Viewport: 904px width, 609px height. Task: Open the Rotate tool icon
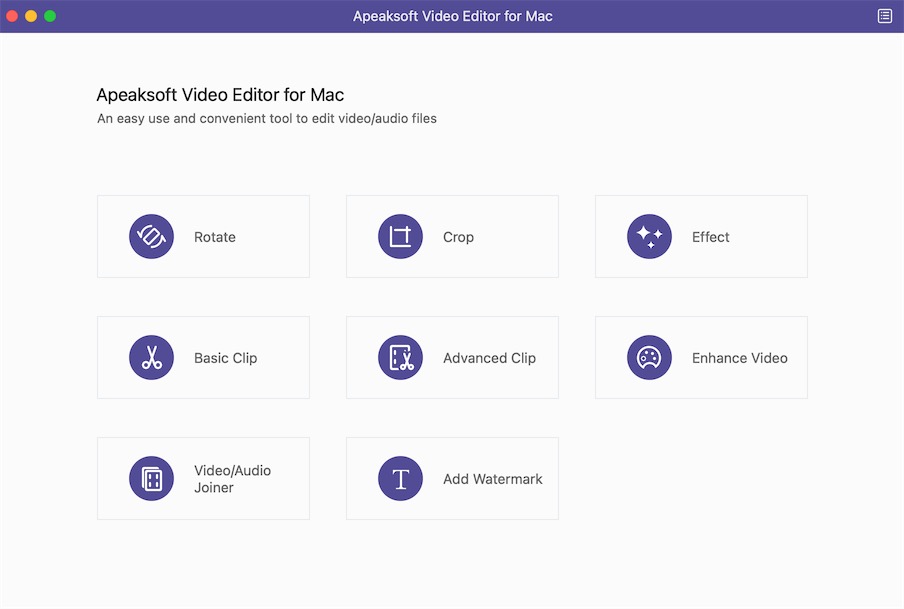point(151,236)
